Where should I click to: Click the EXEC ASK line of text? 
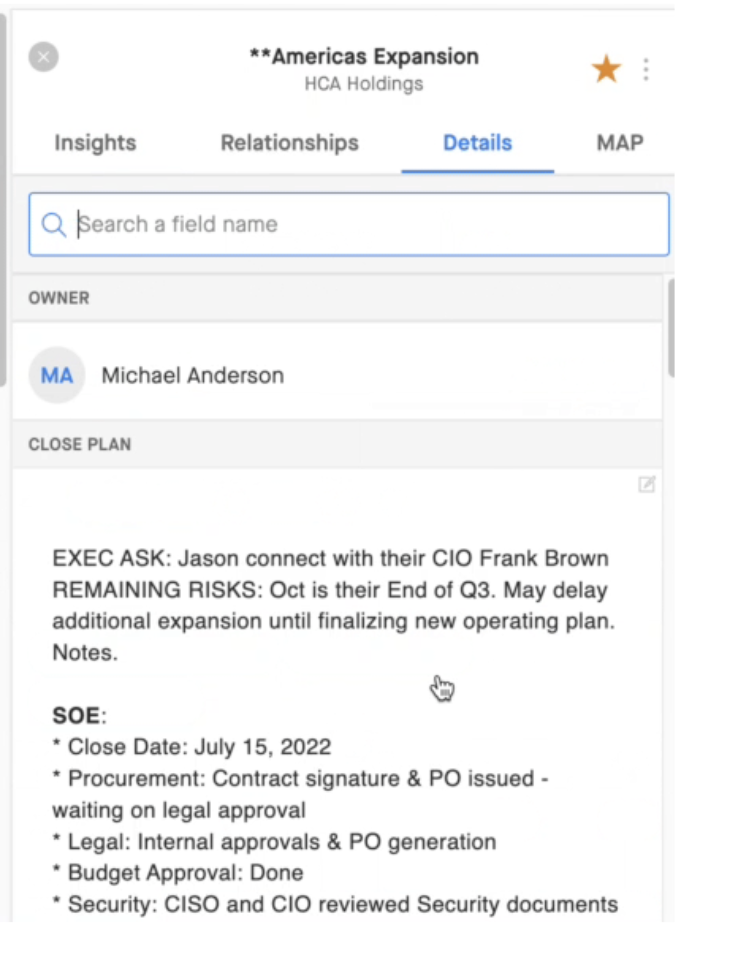(x=330, y=558)
